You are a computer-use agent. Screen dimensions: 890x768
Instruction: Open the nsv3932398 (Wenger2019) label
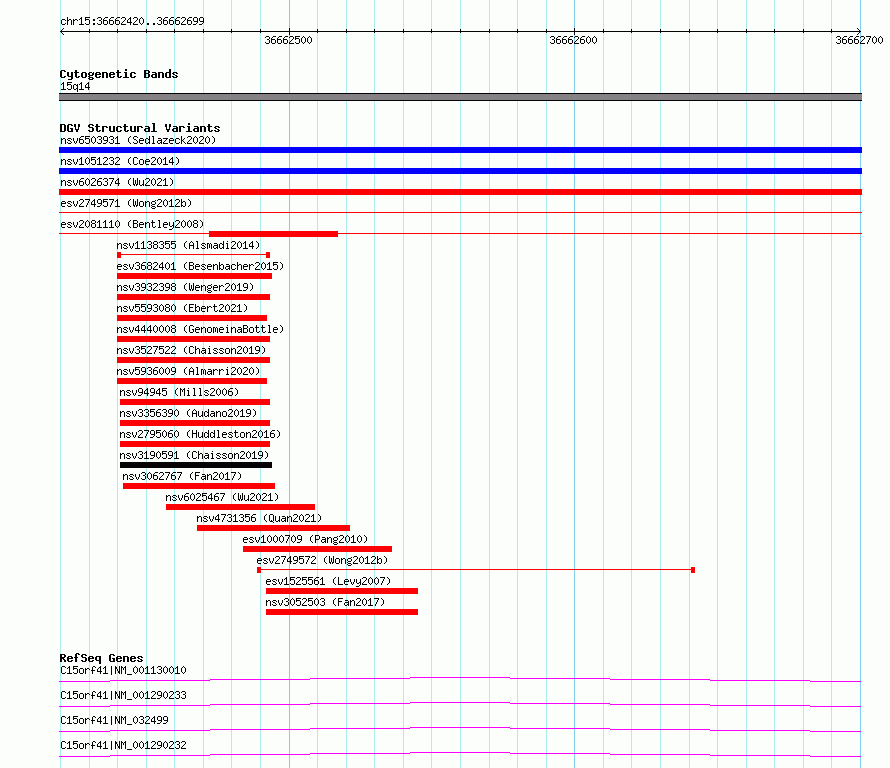tap(185, 287)
